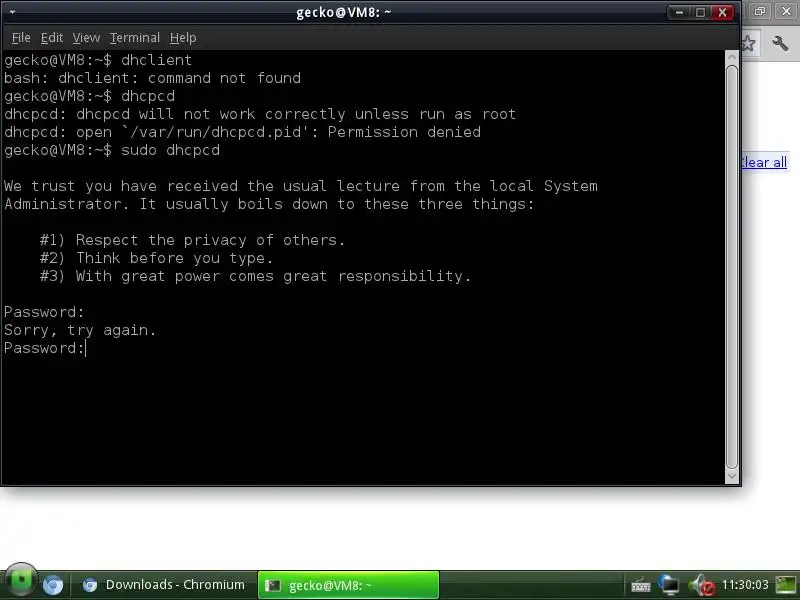Click '#1) Respect the privacy of others.' line
Image resolution: width=800 pixels, height=600 pixels.
pos(192,240)
